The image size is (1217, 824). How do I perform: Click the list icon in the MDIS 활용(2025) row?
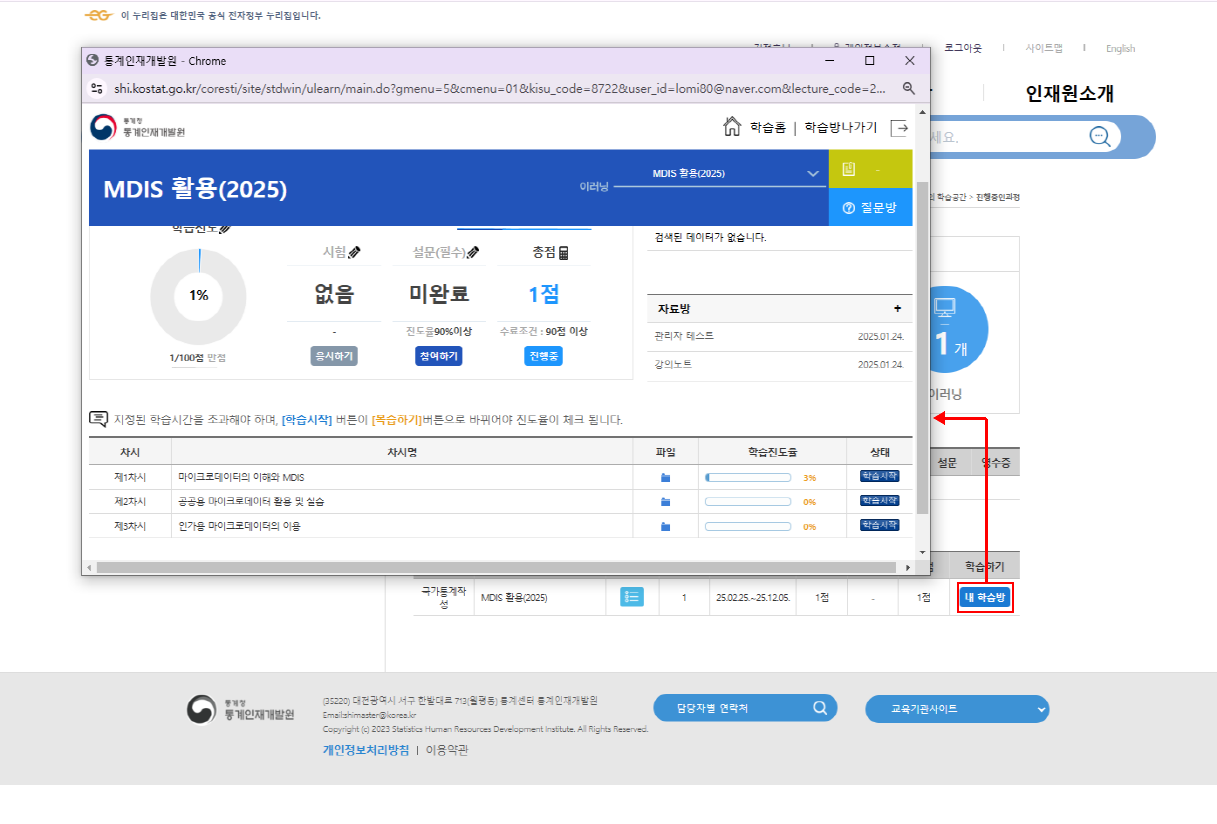[632, 597]
